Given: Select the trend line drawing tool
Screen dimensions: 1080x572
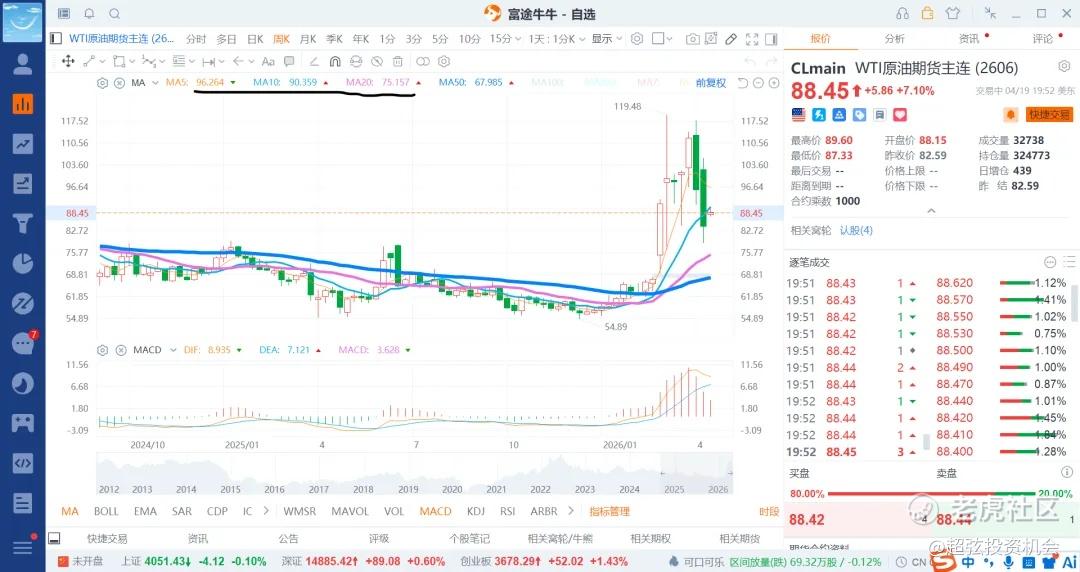Looking at the screenshot, I should click(x=89, y=61).
